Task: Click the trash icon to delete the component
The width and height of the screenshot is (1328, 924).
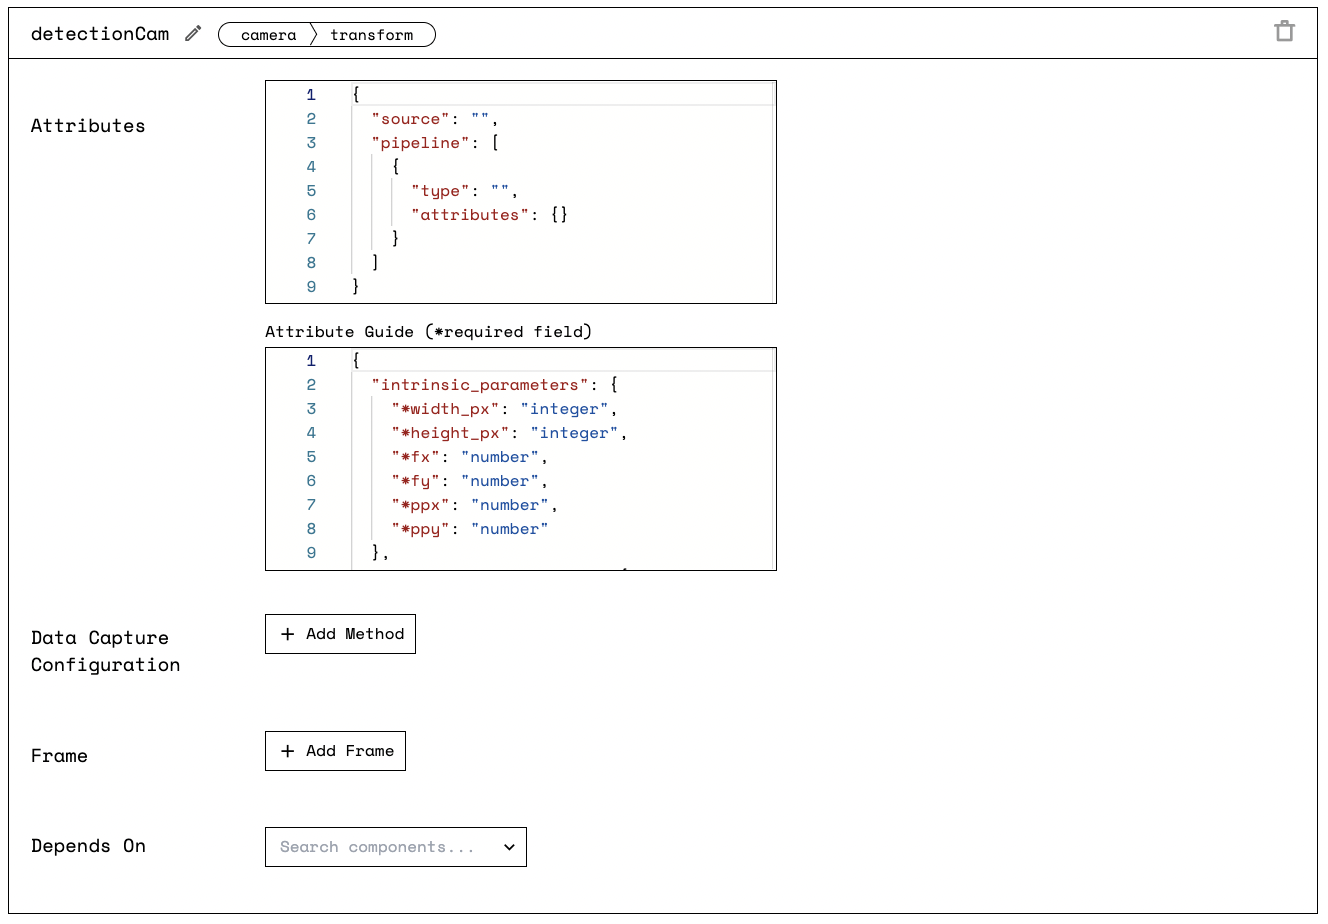Action: (1284, 31)
